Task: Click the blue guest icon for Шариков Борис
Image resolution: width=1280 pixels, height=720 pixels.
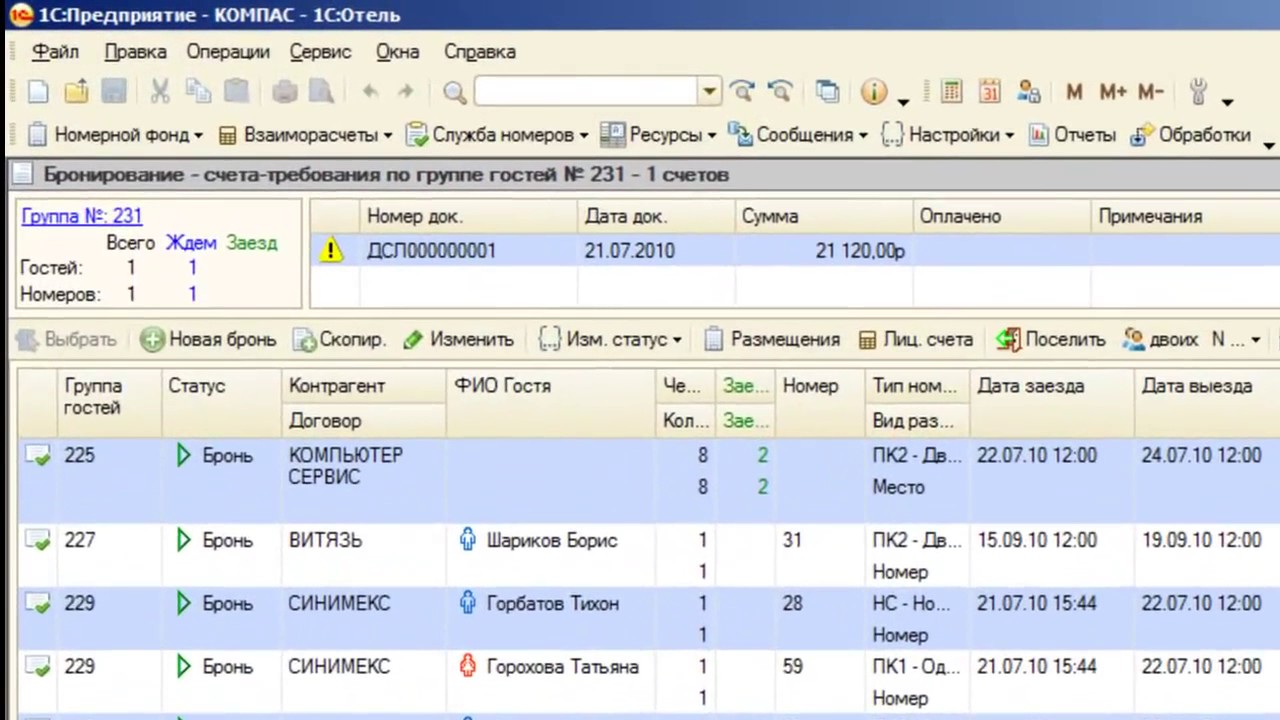Action: pos(467,540)
